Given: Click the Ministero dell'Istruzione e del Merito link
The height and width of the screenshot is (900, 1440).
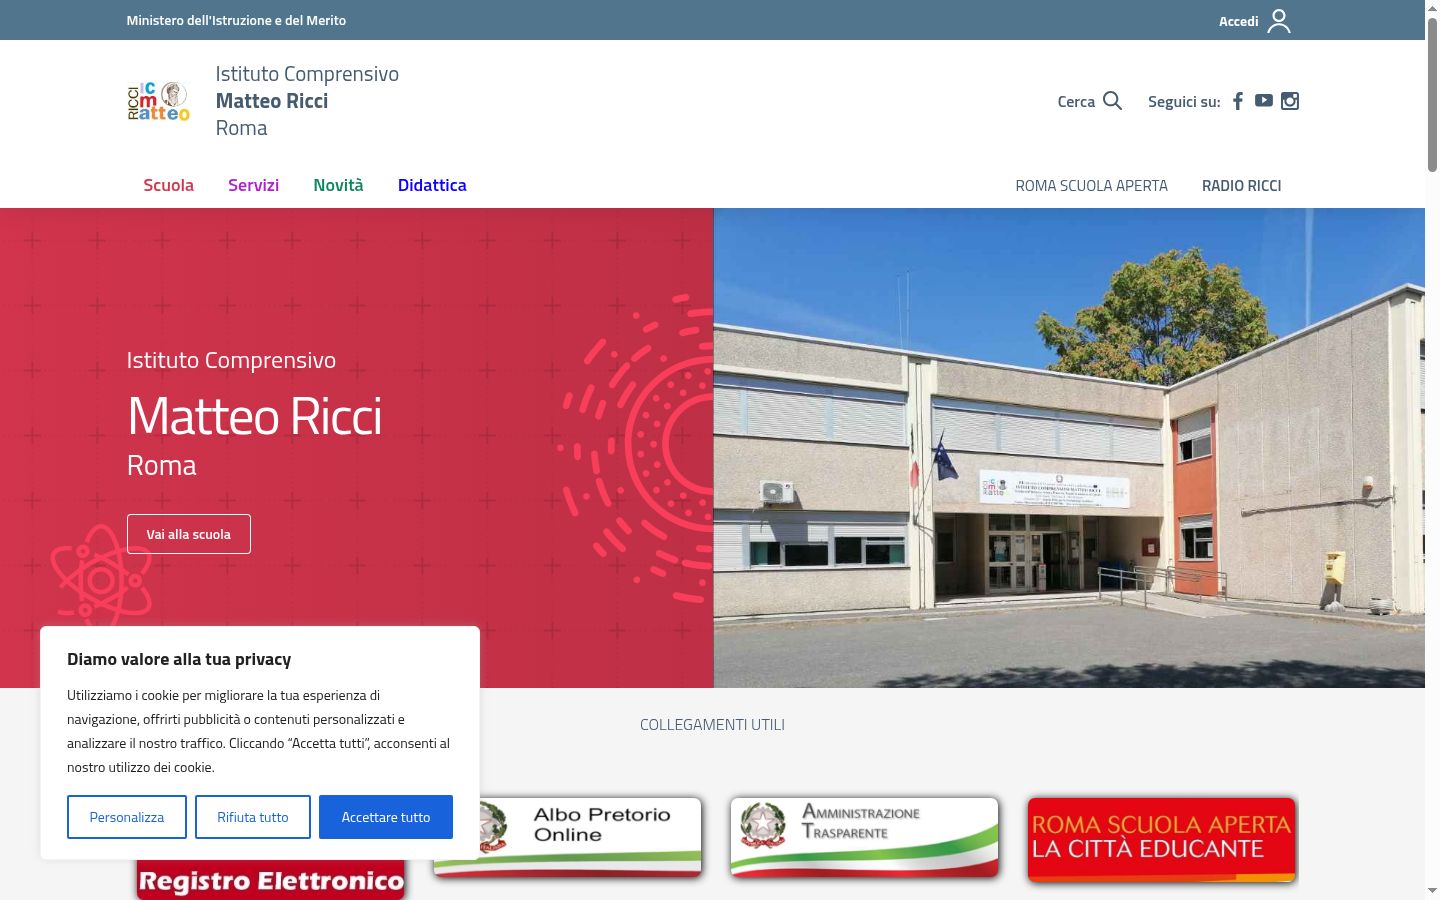Looking at the screenshot, I should click(236, 20).
